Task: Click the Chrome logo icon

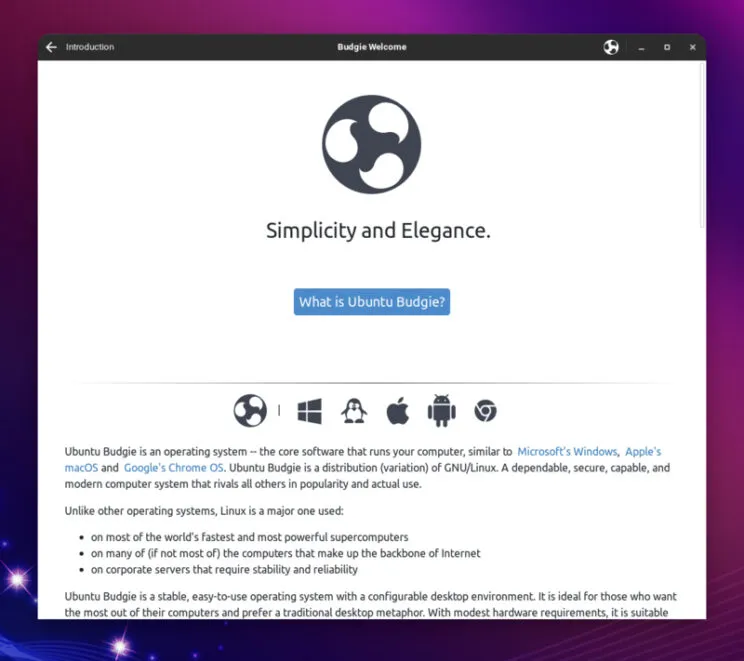Action: pyautogui.click(x=485, y=410)
